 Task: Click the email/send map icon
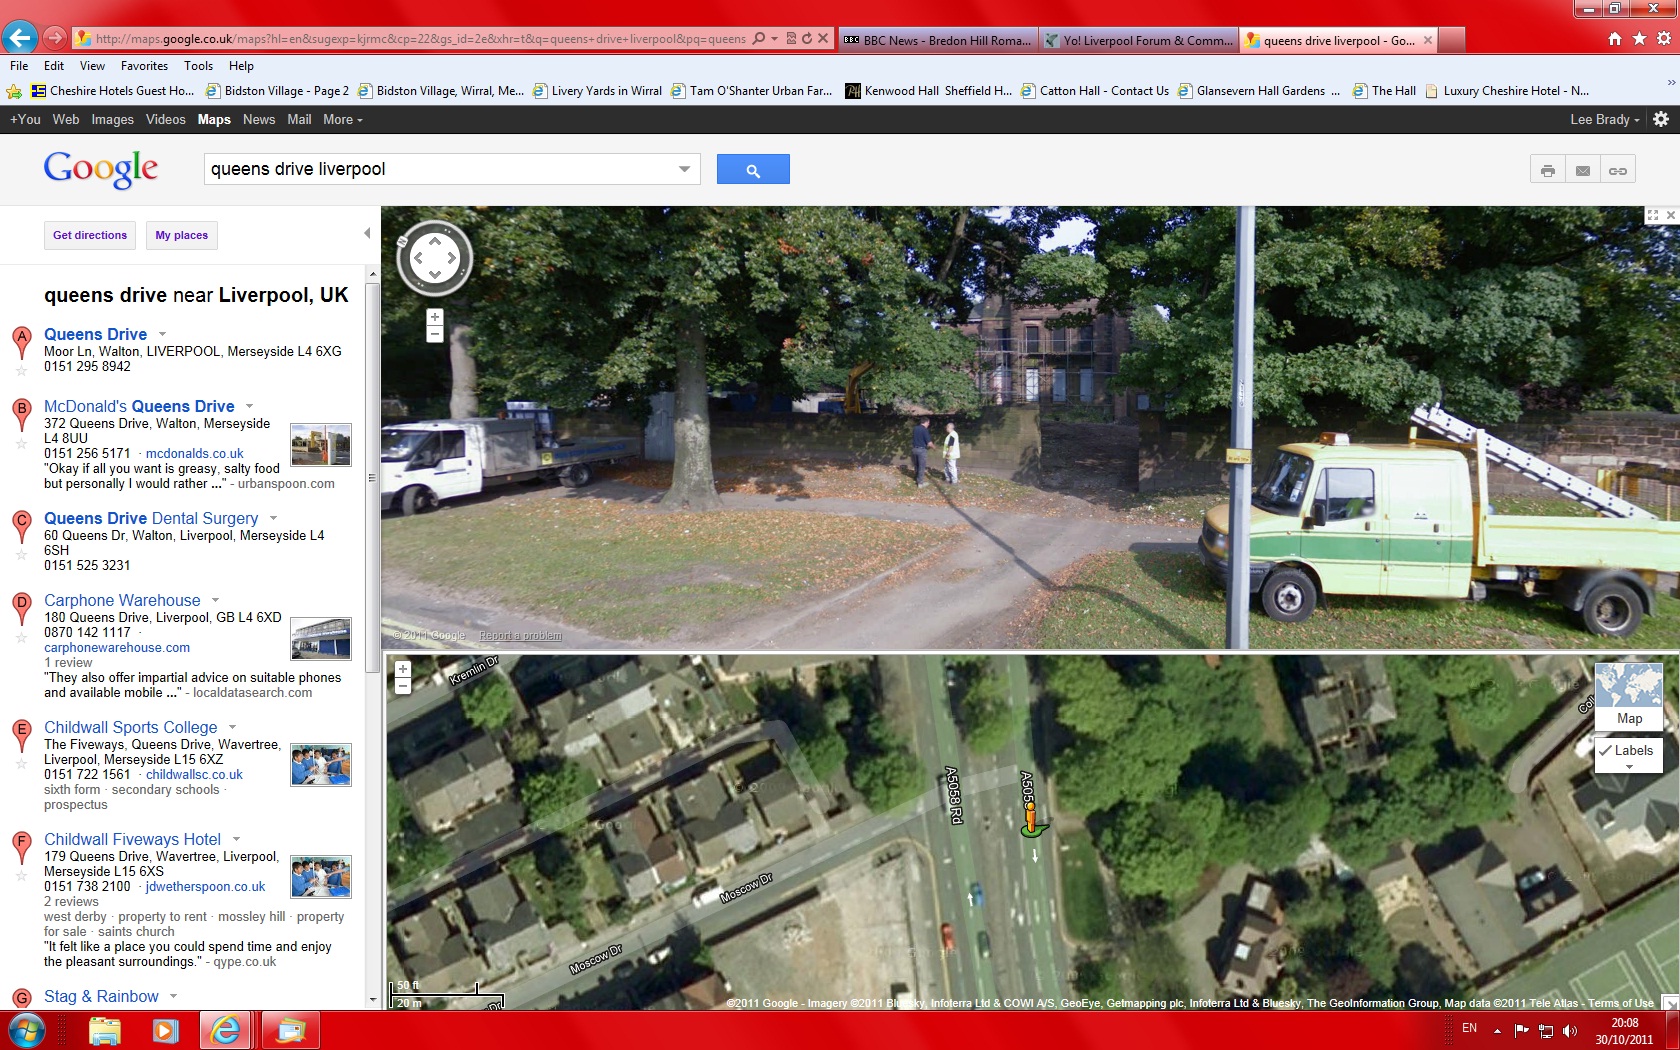pyautogui.click(x=1582, y=171)
